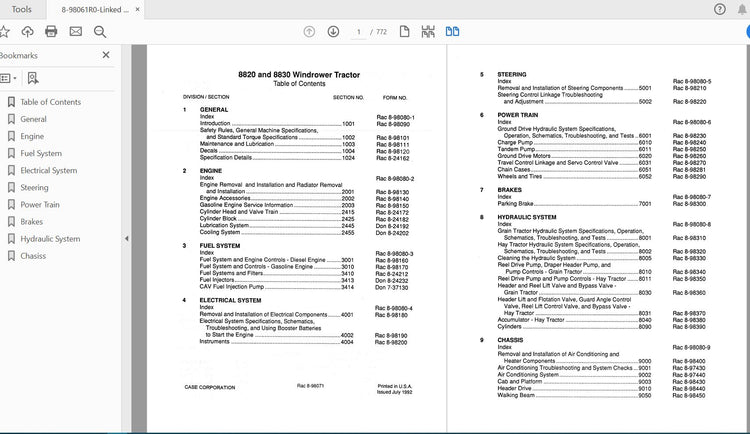Print the document with printer icon
The height and width of the screenshot is (434, 750).
click(51, 32)
